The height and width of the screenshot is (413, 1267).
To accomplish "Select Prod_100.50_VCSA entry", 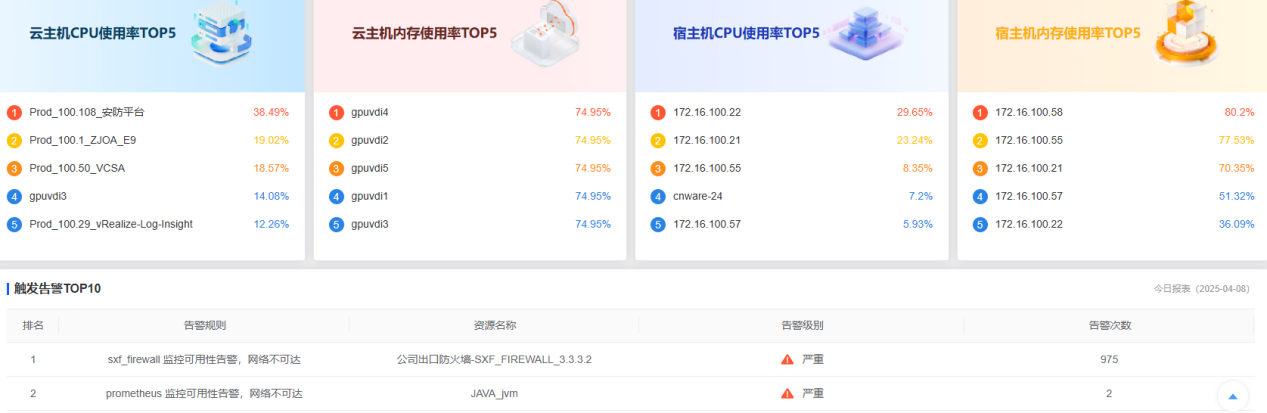I will pos(77,168).
